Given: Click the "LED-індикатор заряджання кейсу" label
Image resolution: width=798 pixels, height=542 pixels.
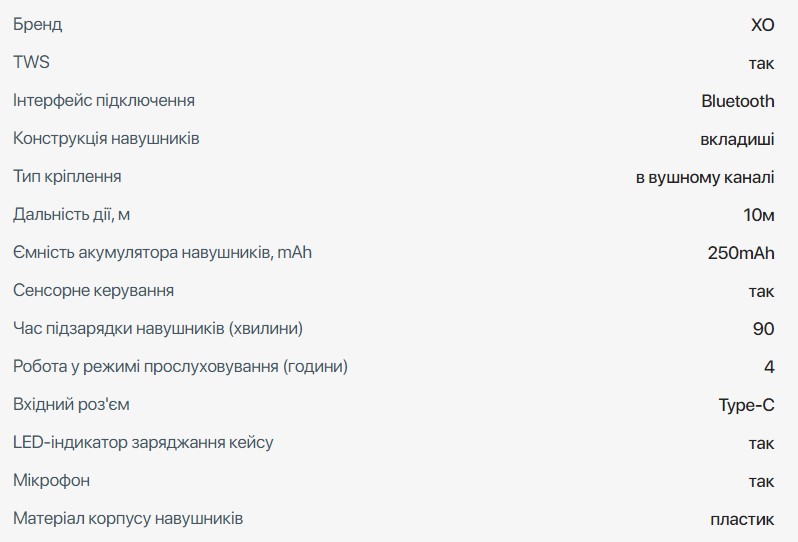Looking at the screenshot, I should click(x=143, y=442).
